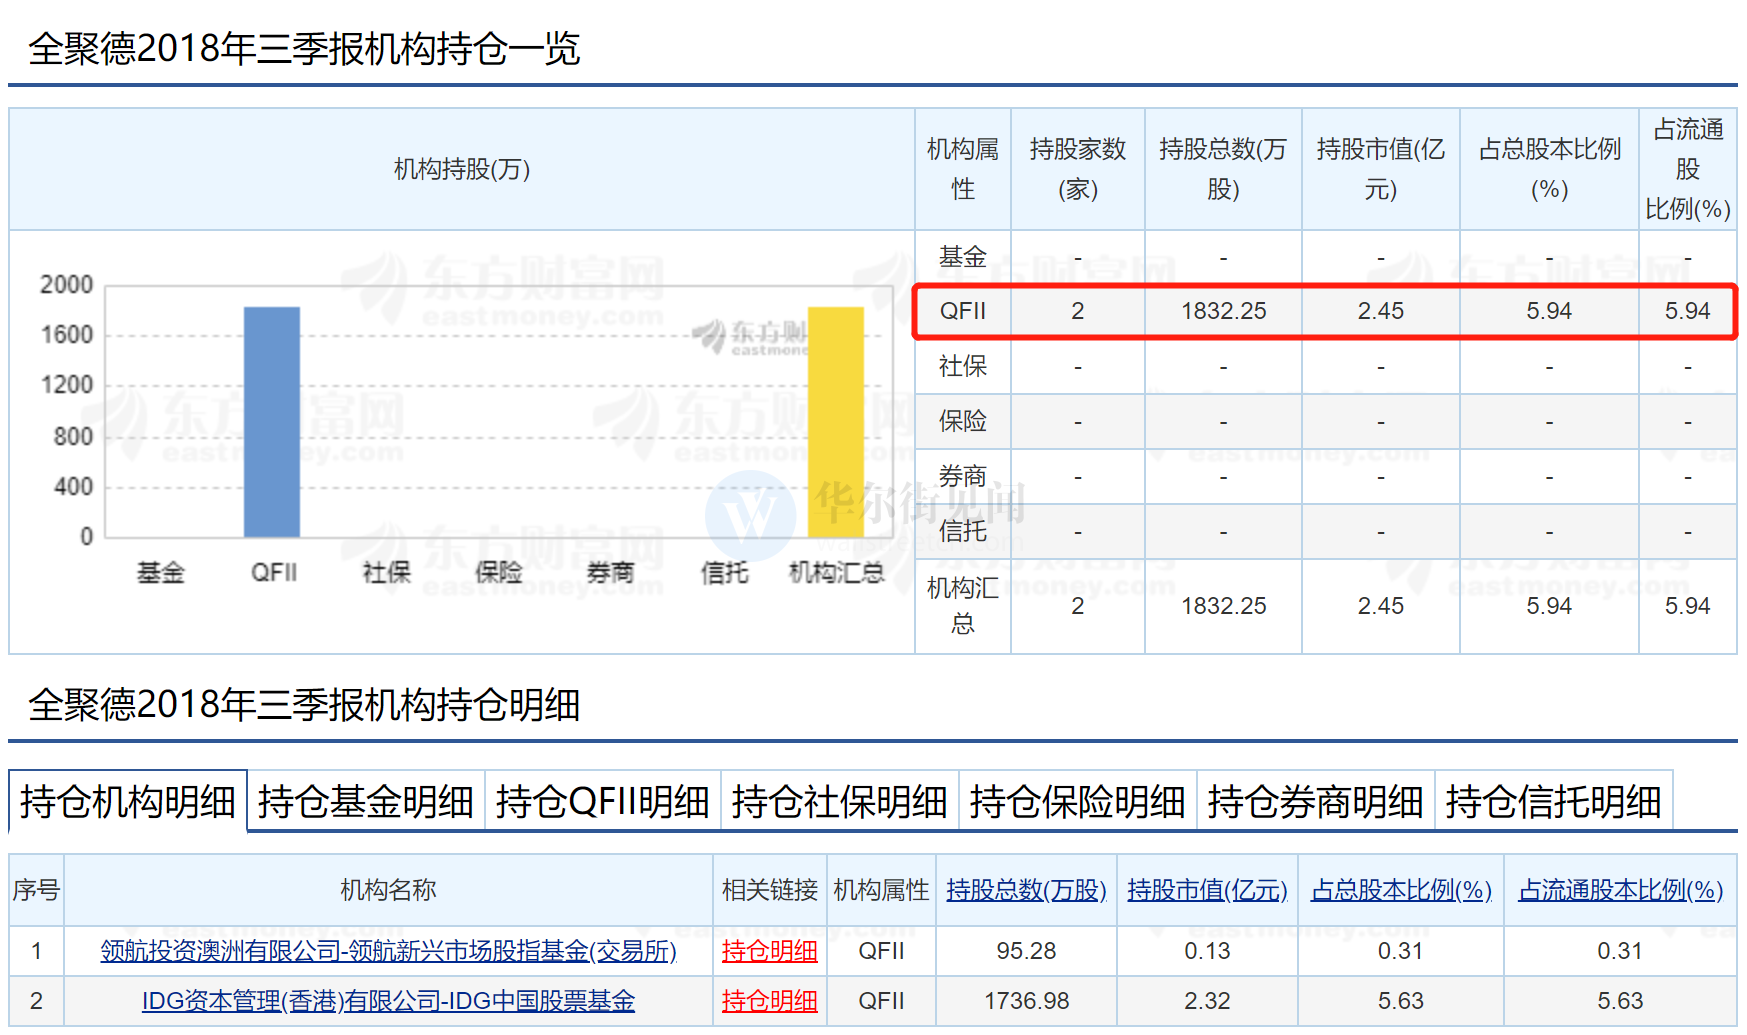Image resolution: width=1747 pixels, height=1035 pixels.
Task: Click the blue QFII bar in chart
Action: 272,422
